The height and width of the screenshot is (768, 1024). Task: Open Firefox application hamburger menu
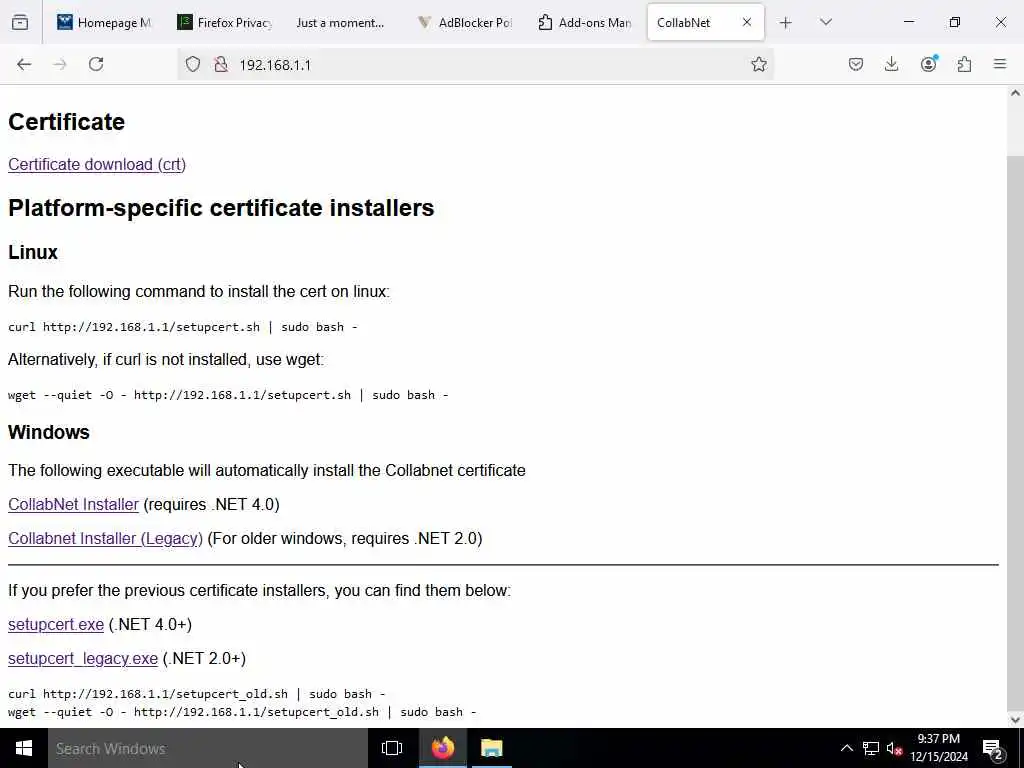pyautogui.click(x=1000, y=64)
